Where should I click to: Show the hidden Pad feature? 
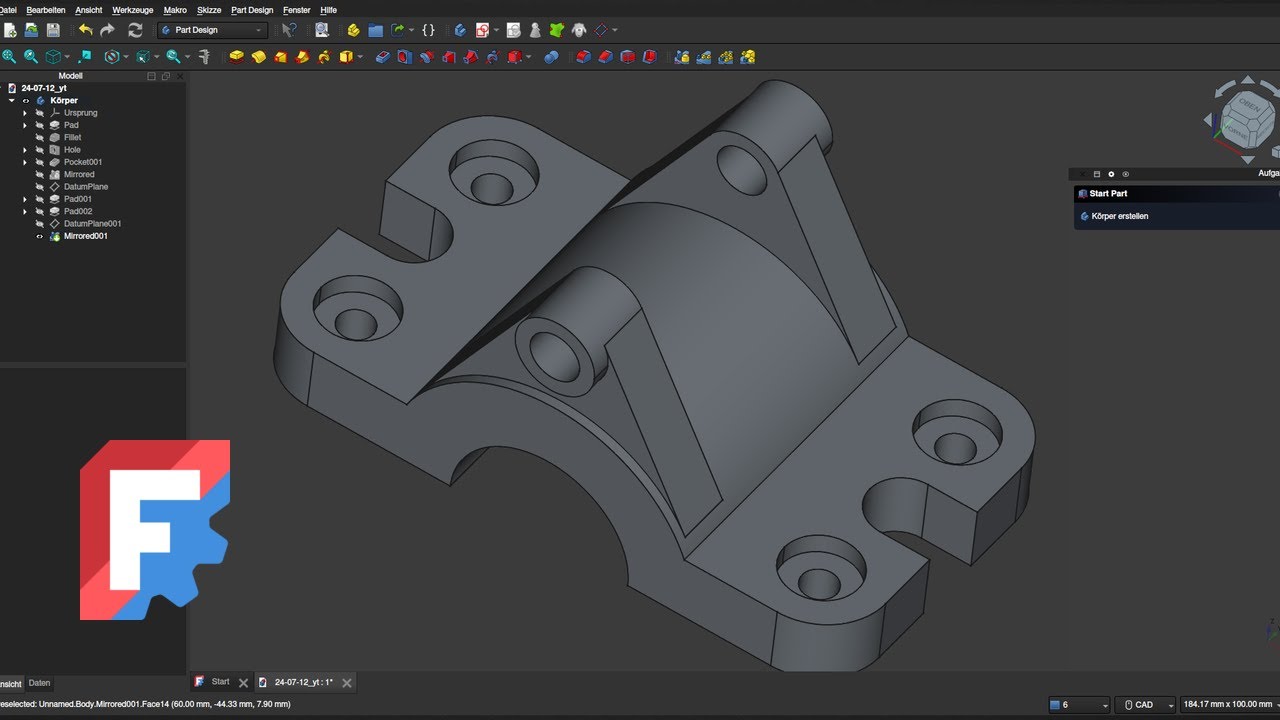40,125
